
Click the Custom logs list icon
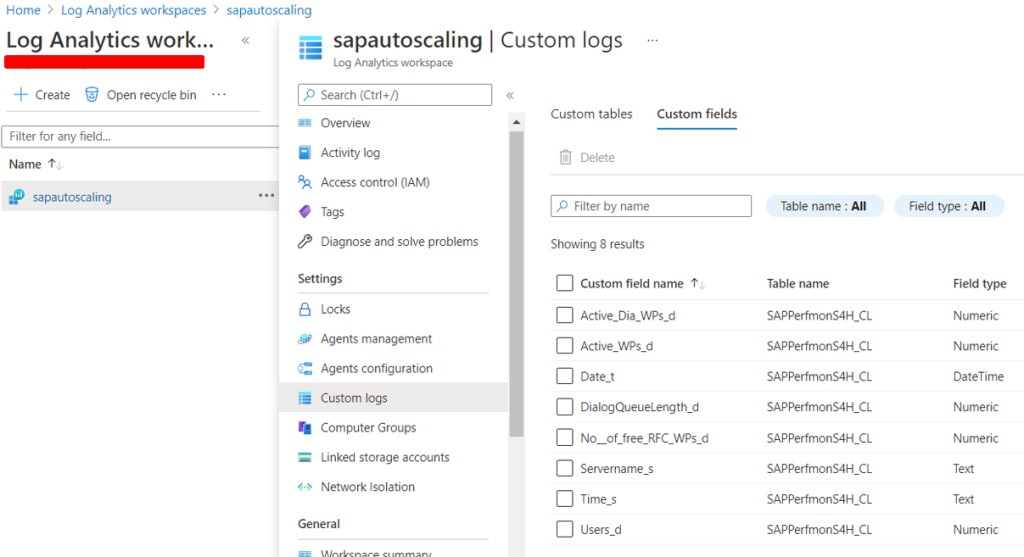(305, 398)
